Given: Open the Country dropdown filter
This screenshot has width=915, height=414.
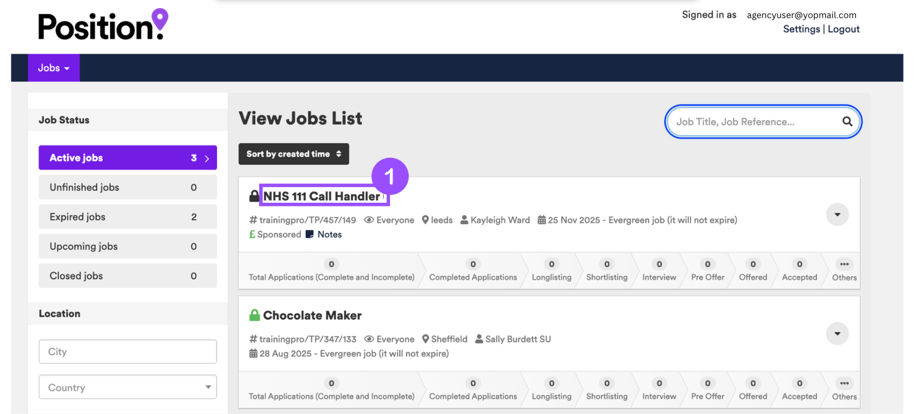Looking at the screenshot, I should [127, 387].
